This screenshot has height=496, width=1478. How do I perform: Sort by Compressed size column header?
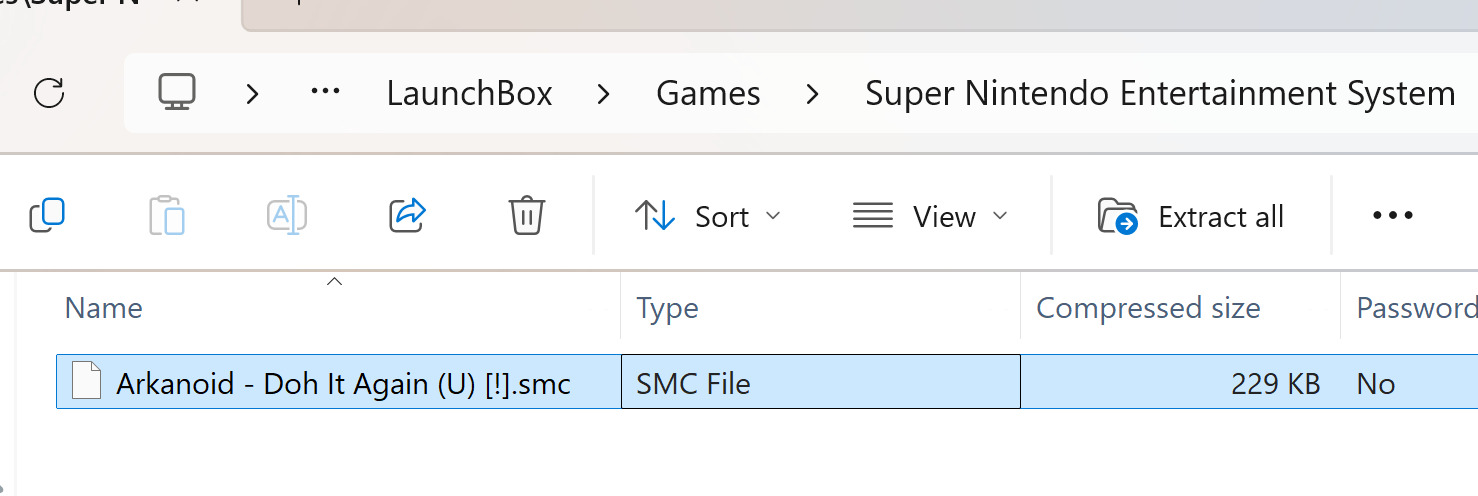pyautogui.click(x=1180, y=308)
